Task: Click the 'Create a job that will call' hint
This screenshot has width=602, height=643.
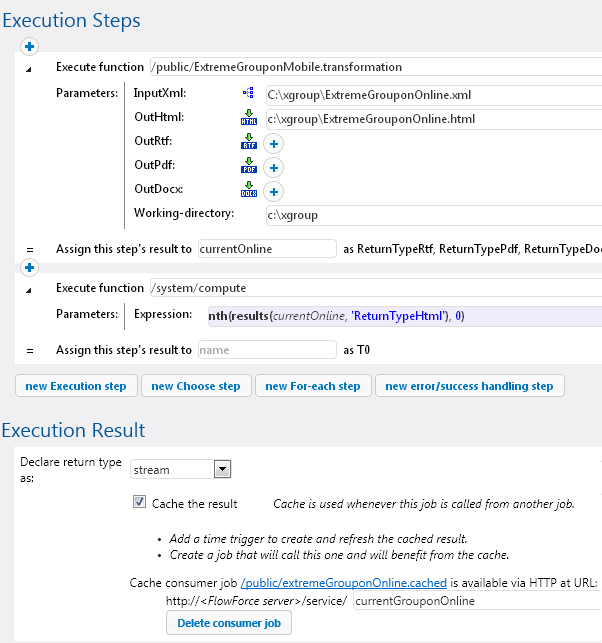Action: (x=339, y=555)
